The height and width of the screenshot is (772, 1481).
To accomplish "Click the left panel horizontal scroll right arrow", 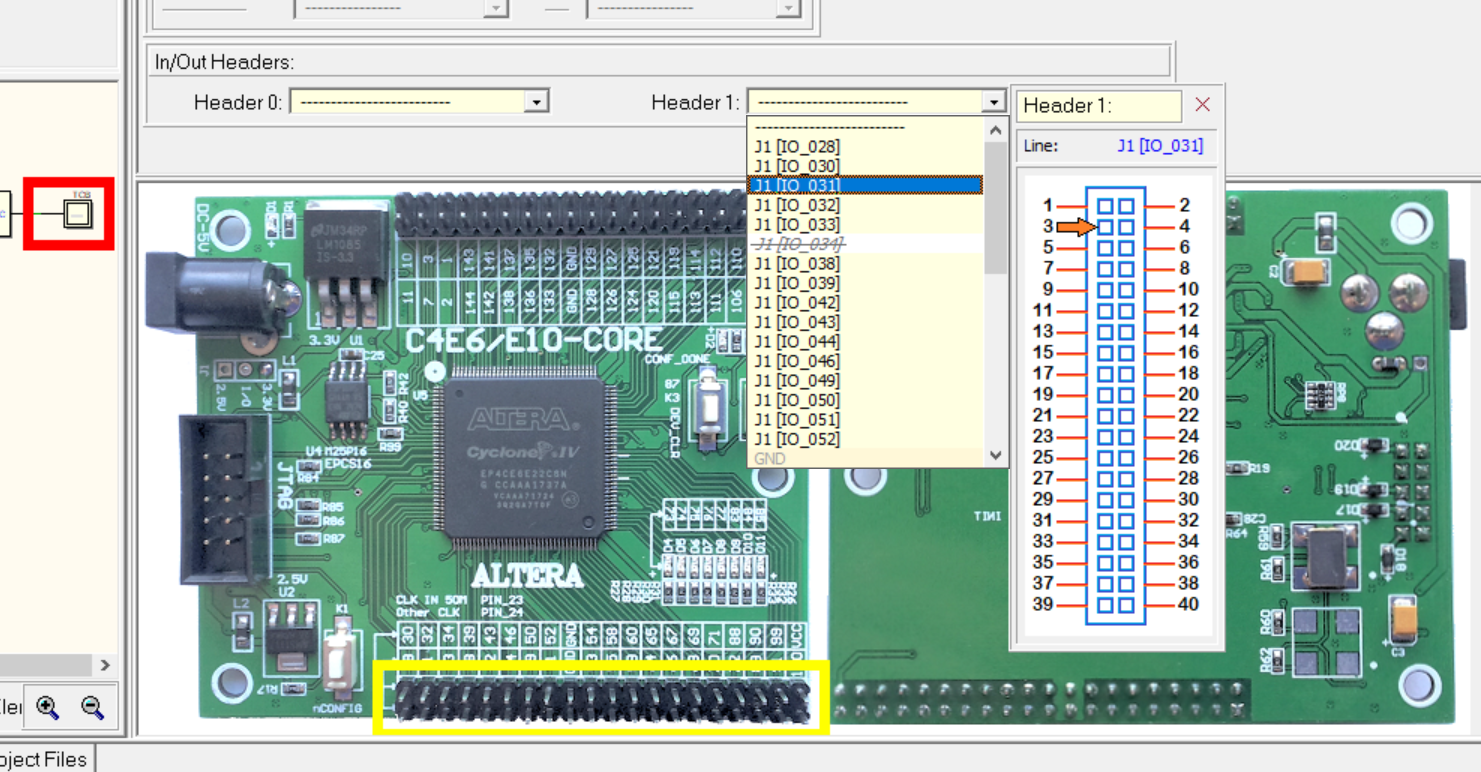I will (x=105, y=665).
